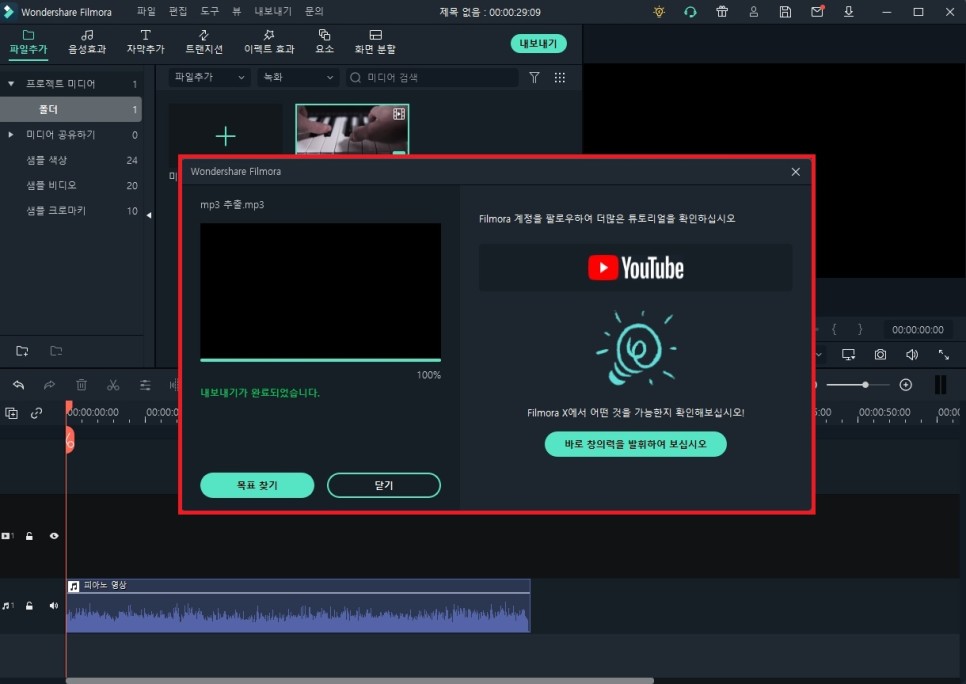
Task: Click the undo arrow in timeline toolbar
Action: (18, 385)
